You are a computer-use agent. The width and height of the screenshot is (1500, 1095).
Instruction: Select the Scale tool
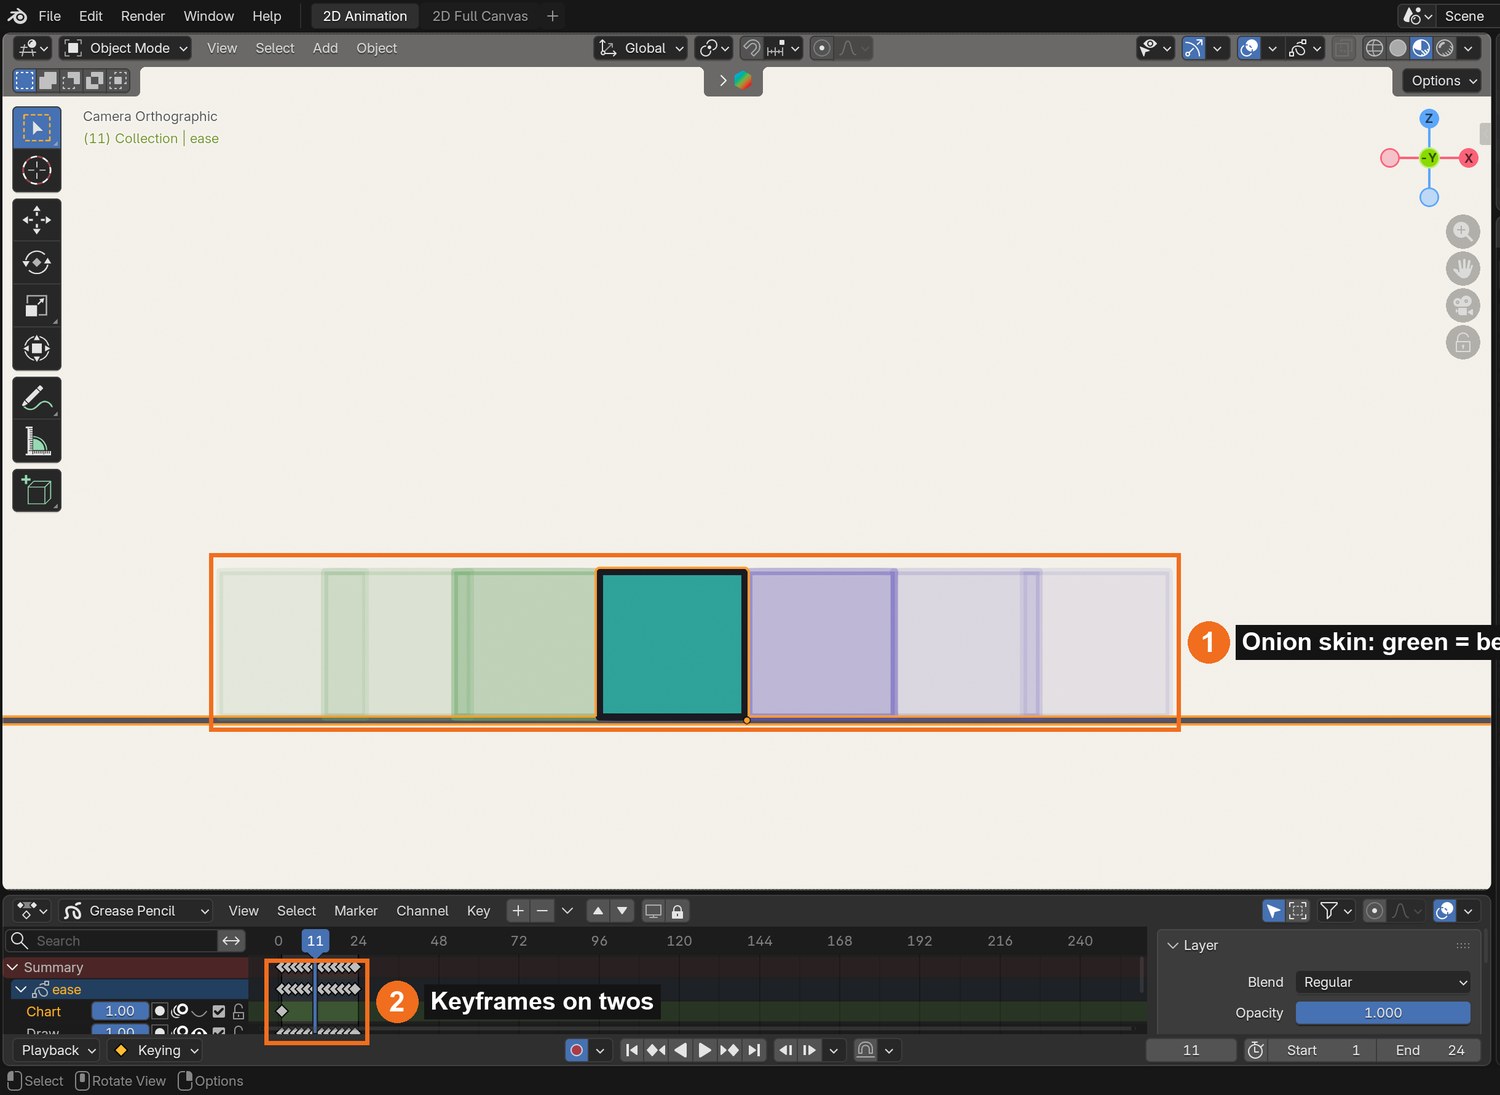click(x=37, y=306)
